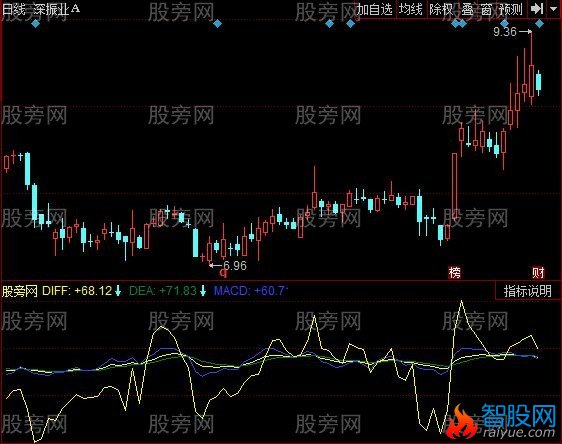Click the leftmost blue diamond info marker
This screenshot has height=444, width=562.
tap(35, 24)
